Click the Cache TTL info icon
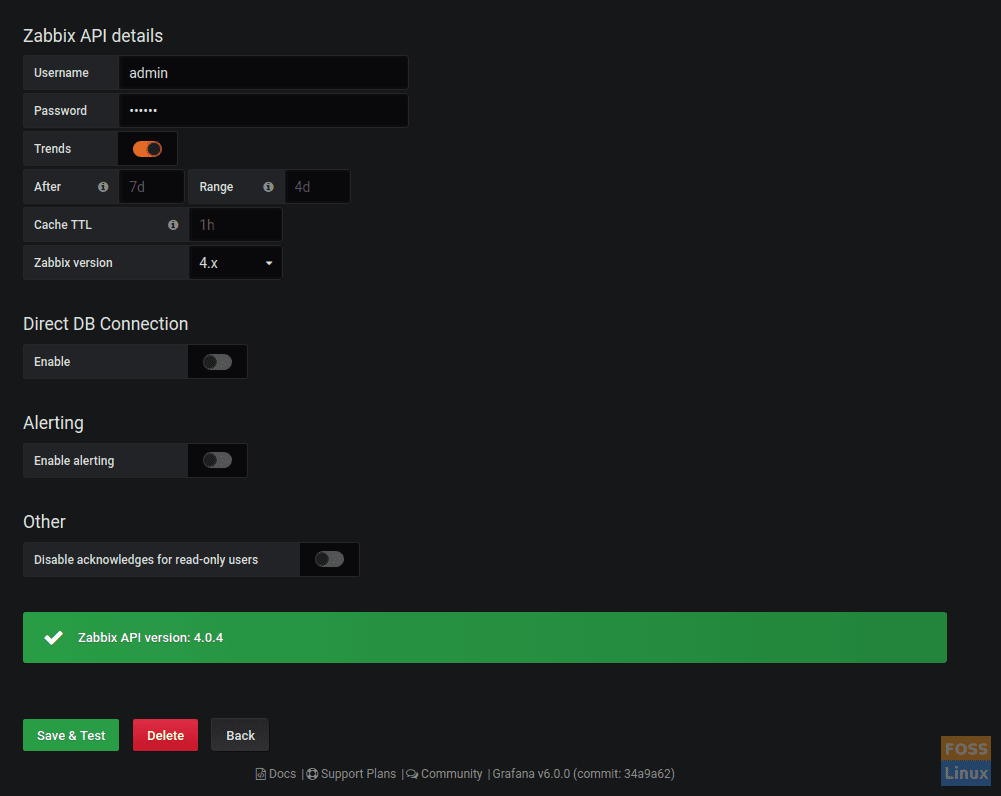Image resolution: width=1001 pixels, height=796 pixels. point(173,225)
